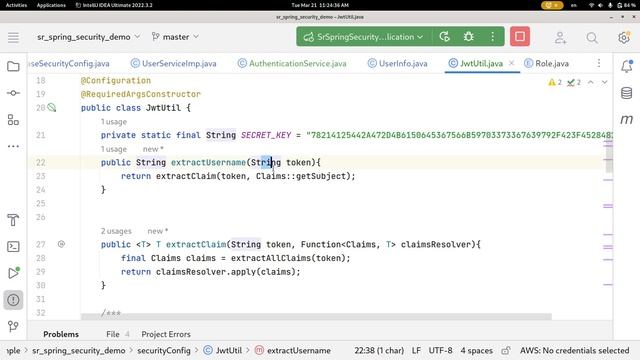This screenshot has height=360, width=640.
Task: Go to next highlighted error arrow
Action: [x=604, y=82]
